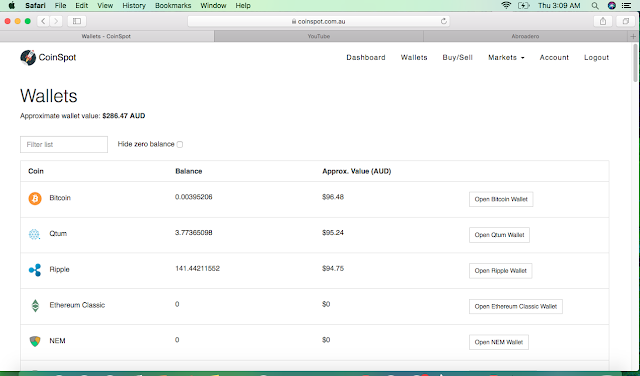
Task: Click Open Ethereum Classic Wallet button
Action: 516,307
